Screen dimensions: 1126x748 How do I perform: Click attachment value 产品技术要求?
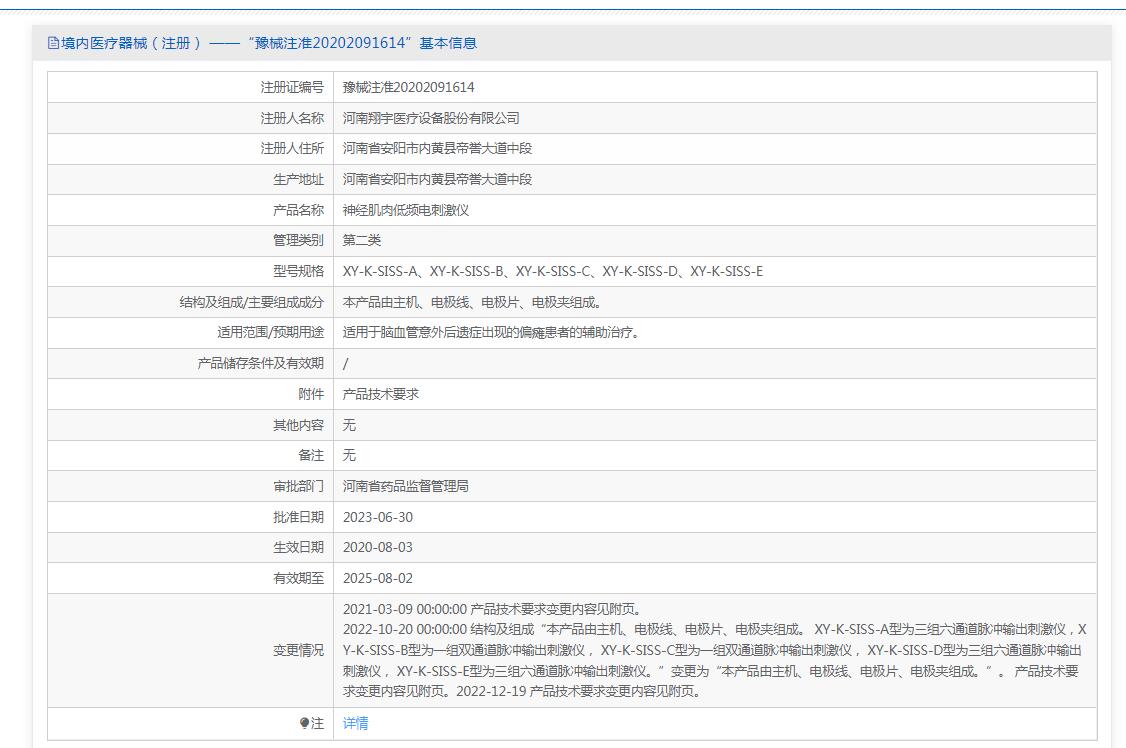(x=381, y=394)
